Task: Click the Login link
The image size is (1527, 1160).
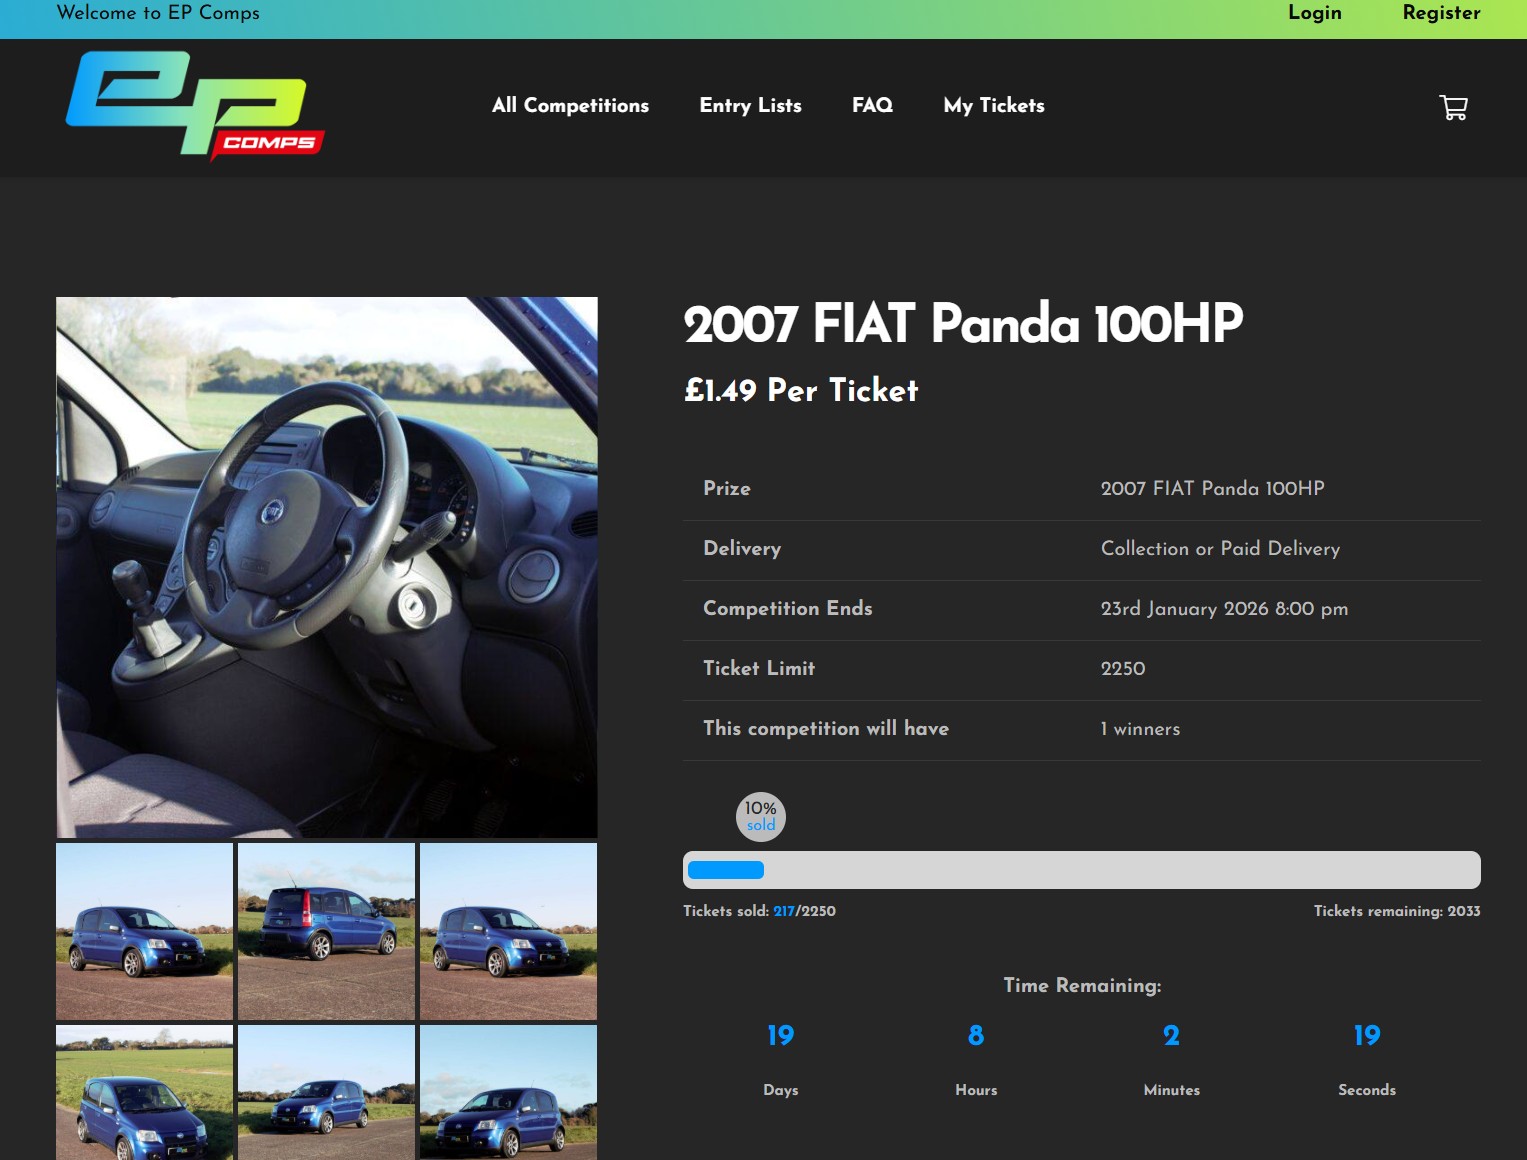Action: (1314, 13)
